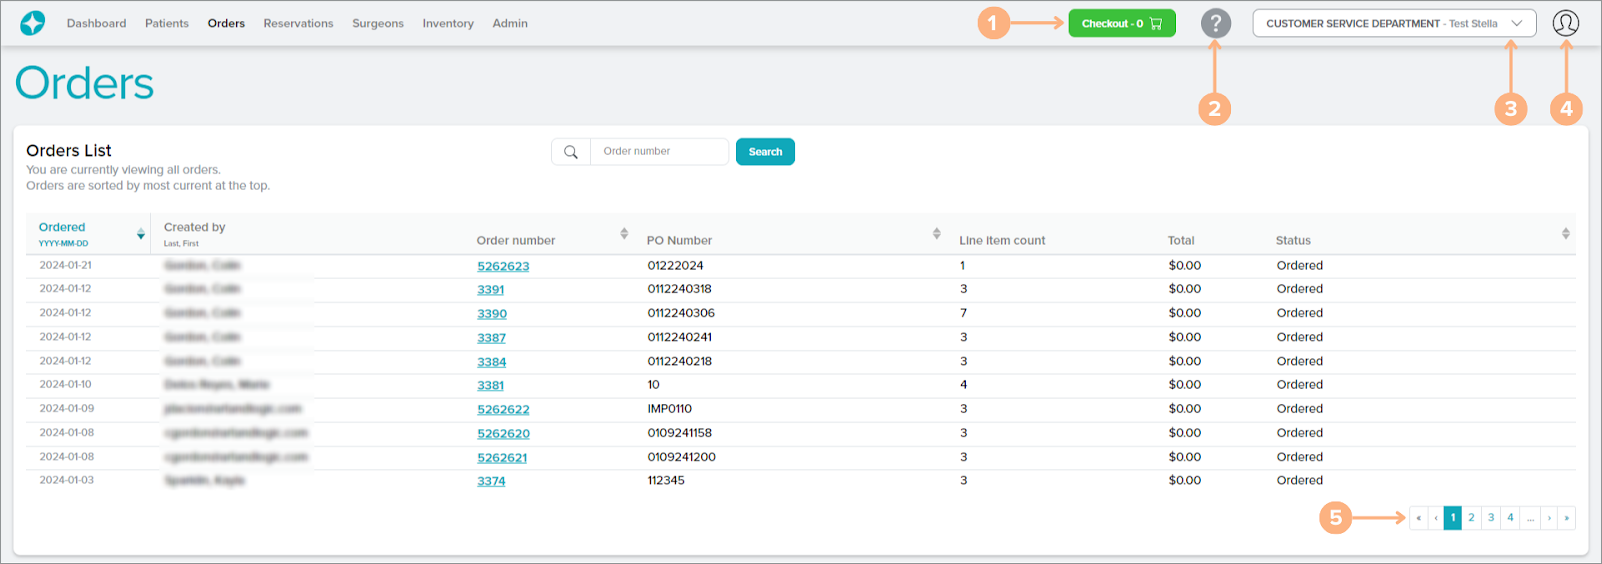Click the star logo in the top-left corner

pyautogui.click(x=32, y=23)
